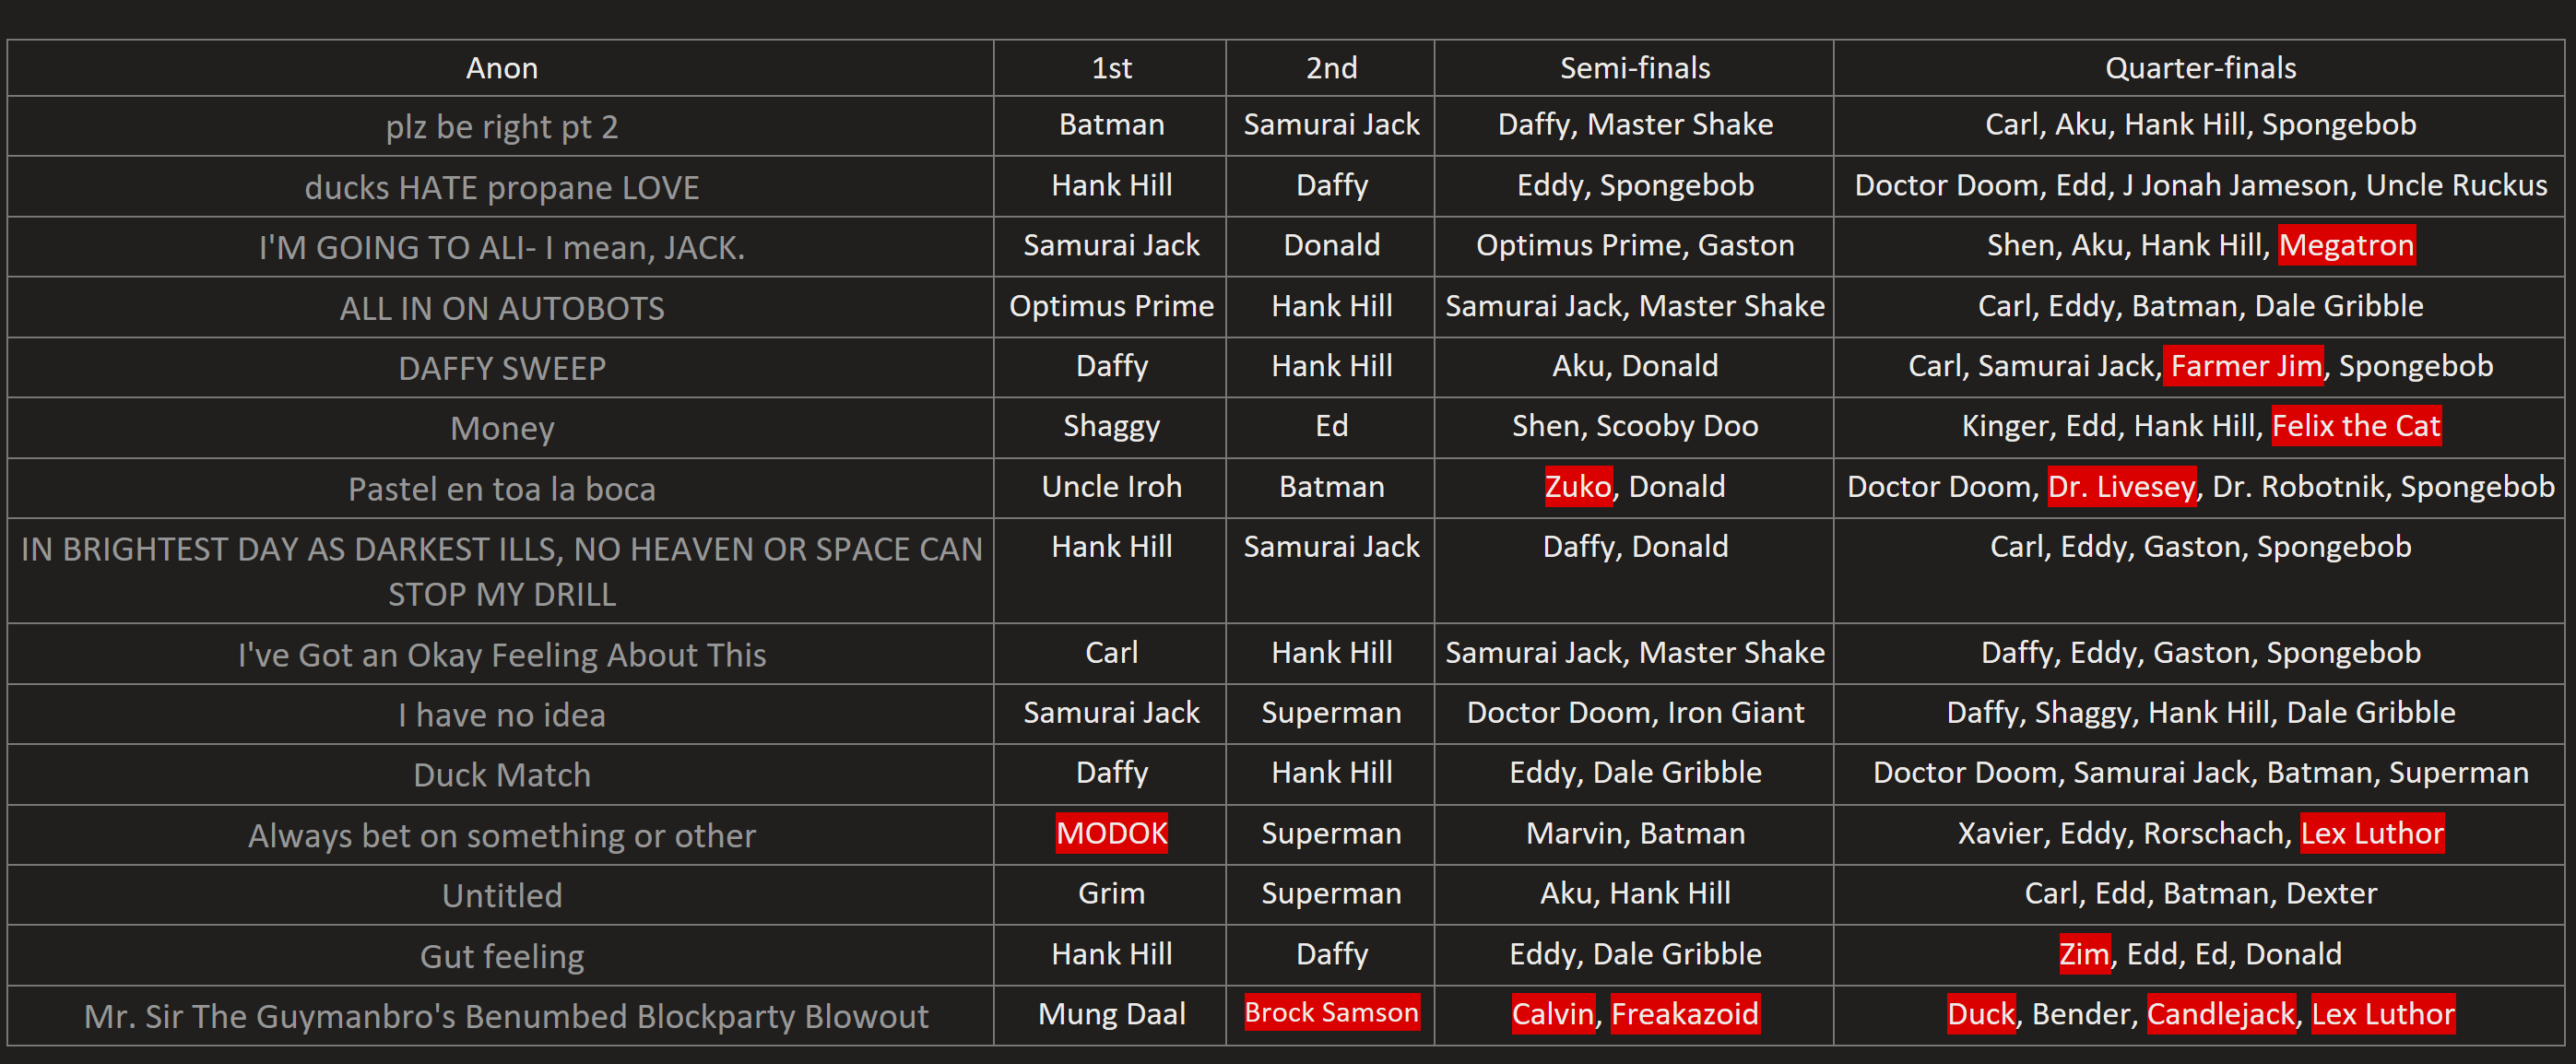2576x1064 pixels.
Task: Click the highlighted Megatron text
Action: pos(2346,245)
